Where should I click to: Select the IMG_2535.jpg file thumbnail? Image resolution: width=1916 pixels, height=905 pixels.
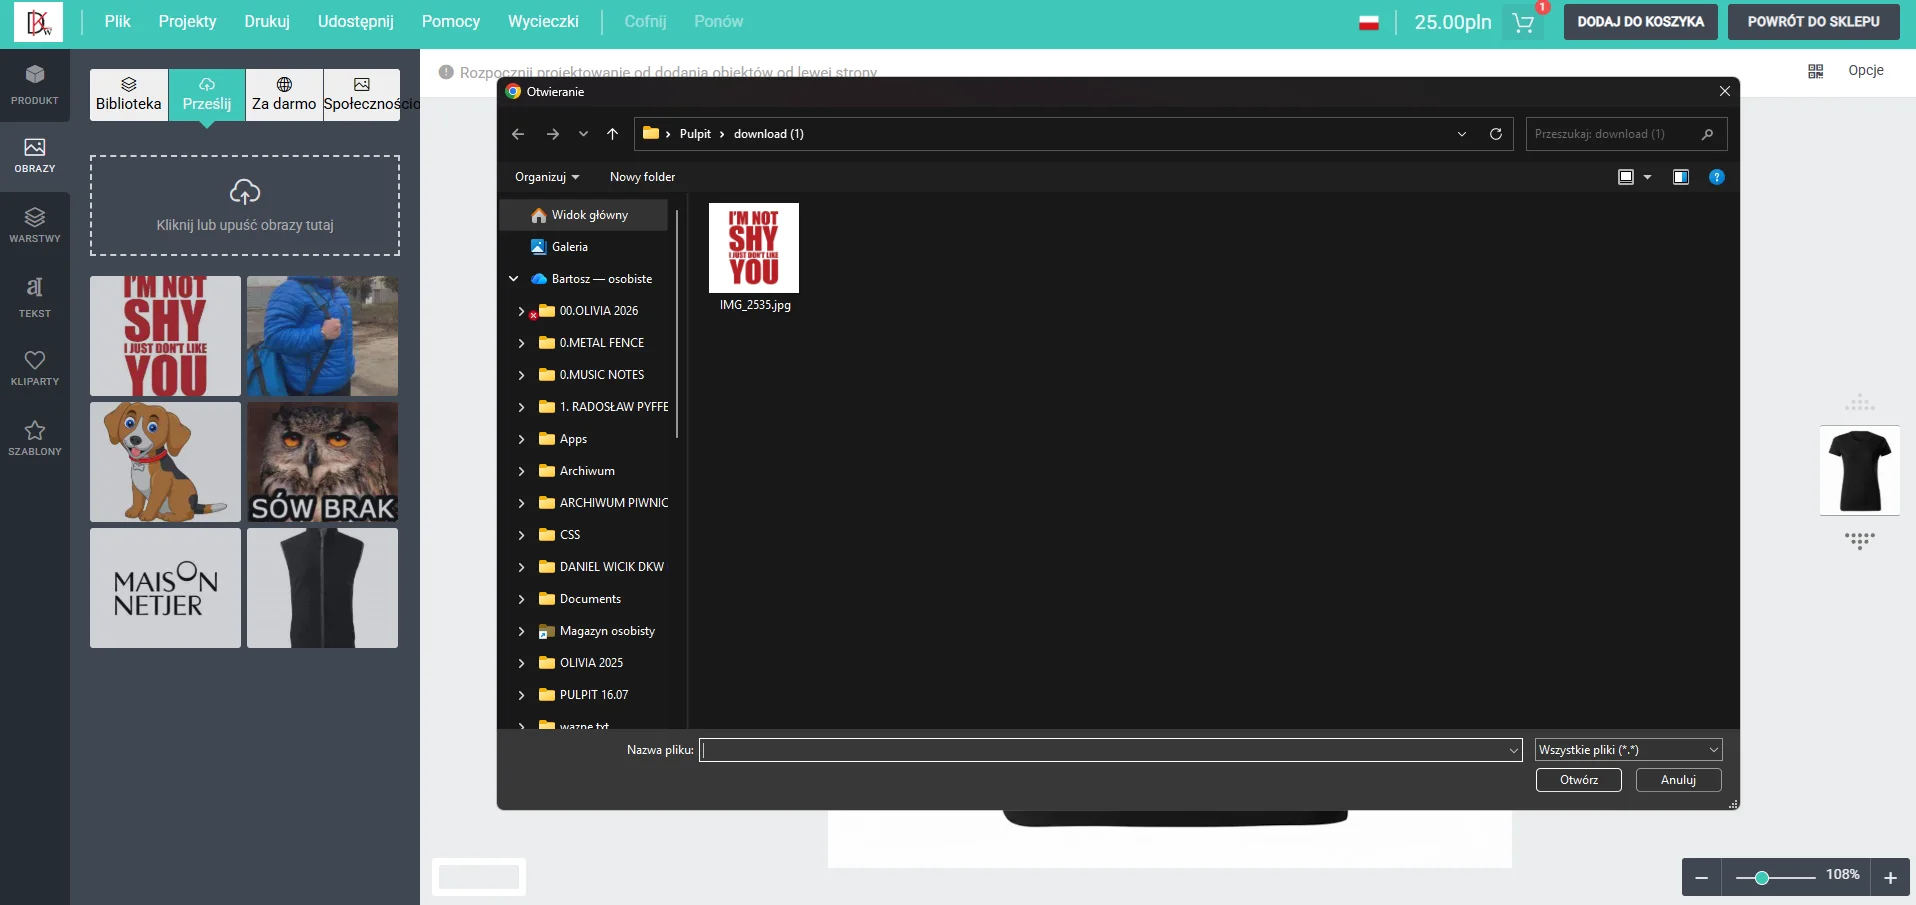[754, 248]
